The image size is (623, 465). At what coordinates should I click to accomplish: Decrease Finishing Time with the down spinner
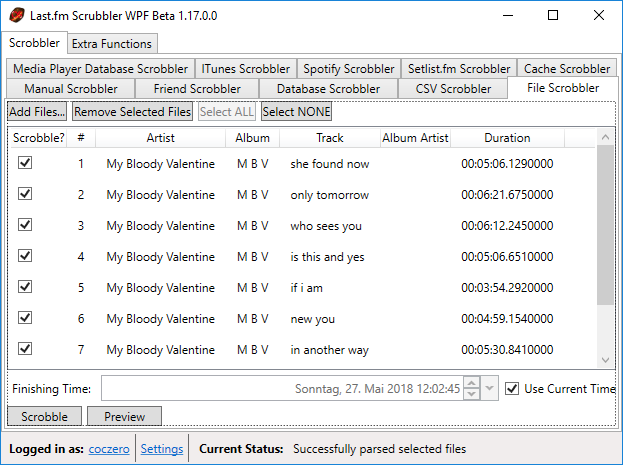472,394
